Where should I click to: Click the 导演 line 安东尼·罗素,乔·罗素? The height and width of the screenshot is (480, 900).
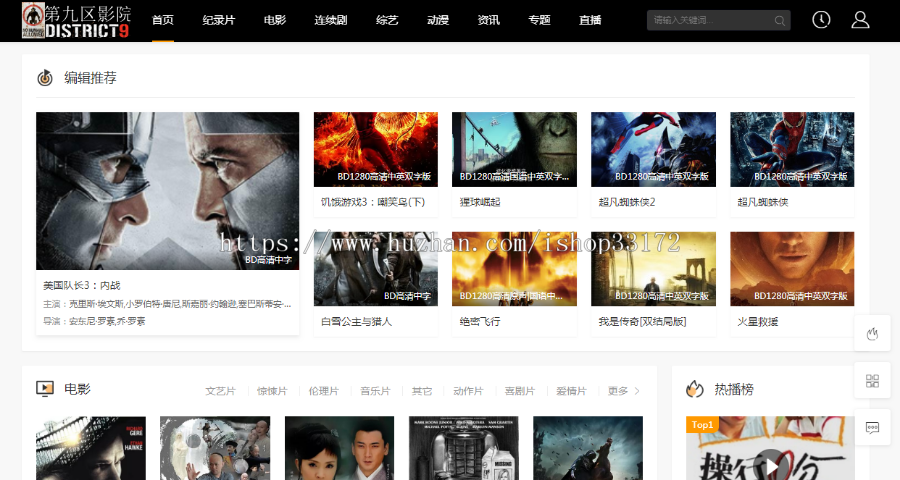tap(94, 321)
